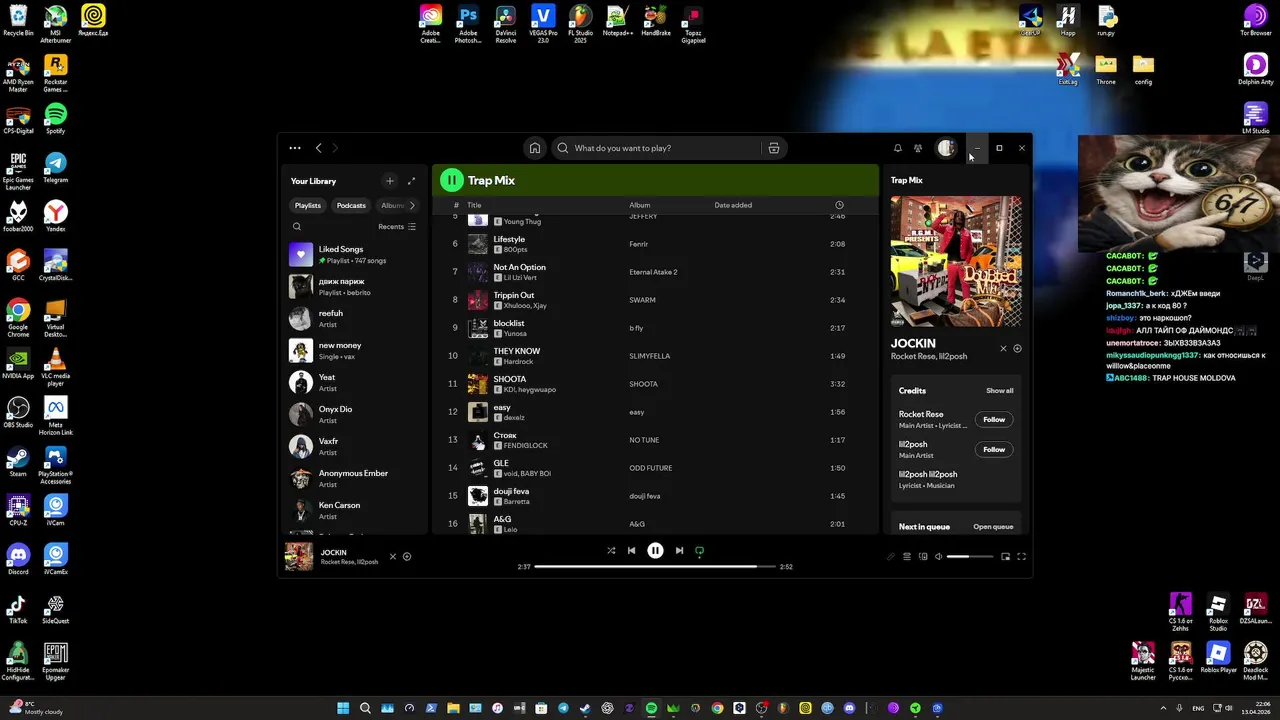Sort by the duration clock column
This screenshot has width=1280, height=720.
[x=839, y=205]
